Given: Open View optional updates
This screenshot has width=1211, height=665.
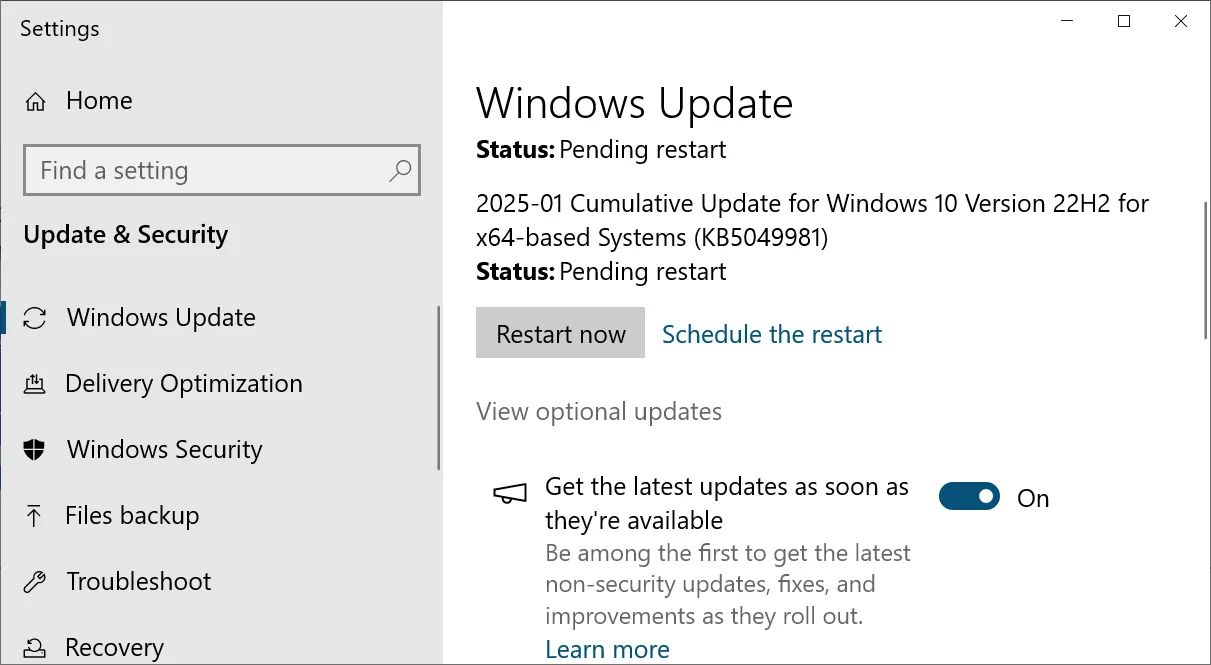Looking at the screenshot, I should [599, 412].
